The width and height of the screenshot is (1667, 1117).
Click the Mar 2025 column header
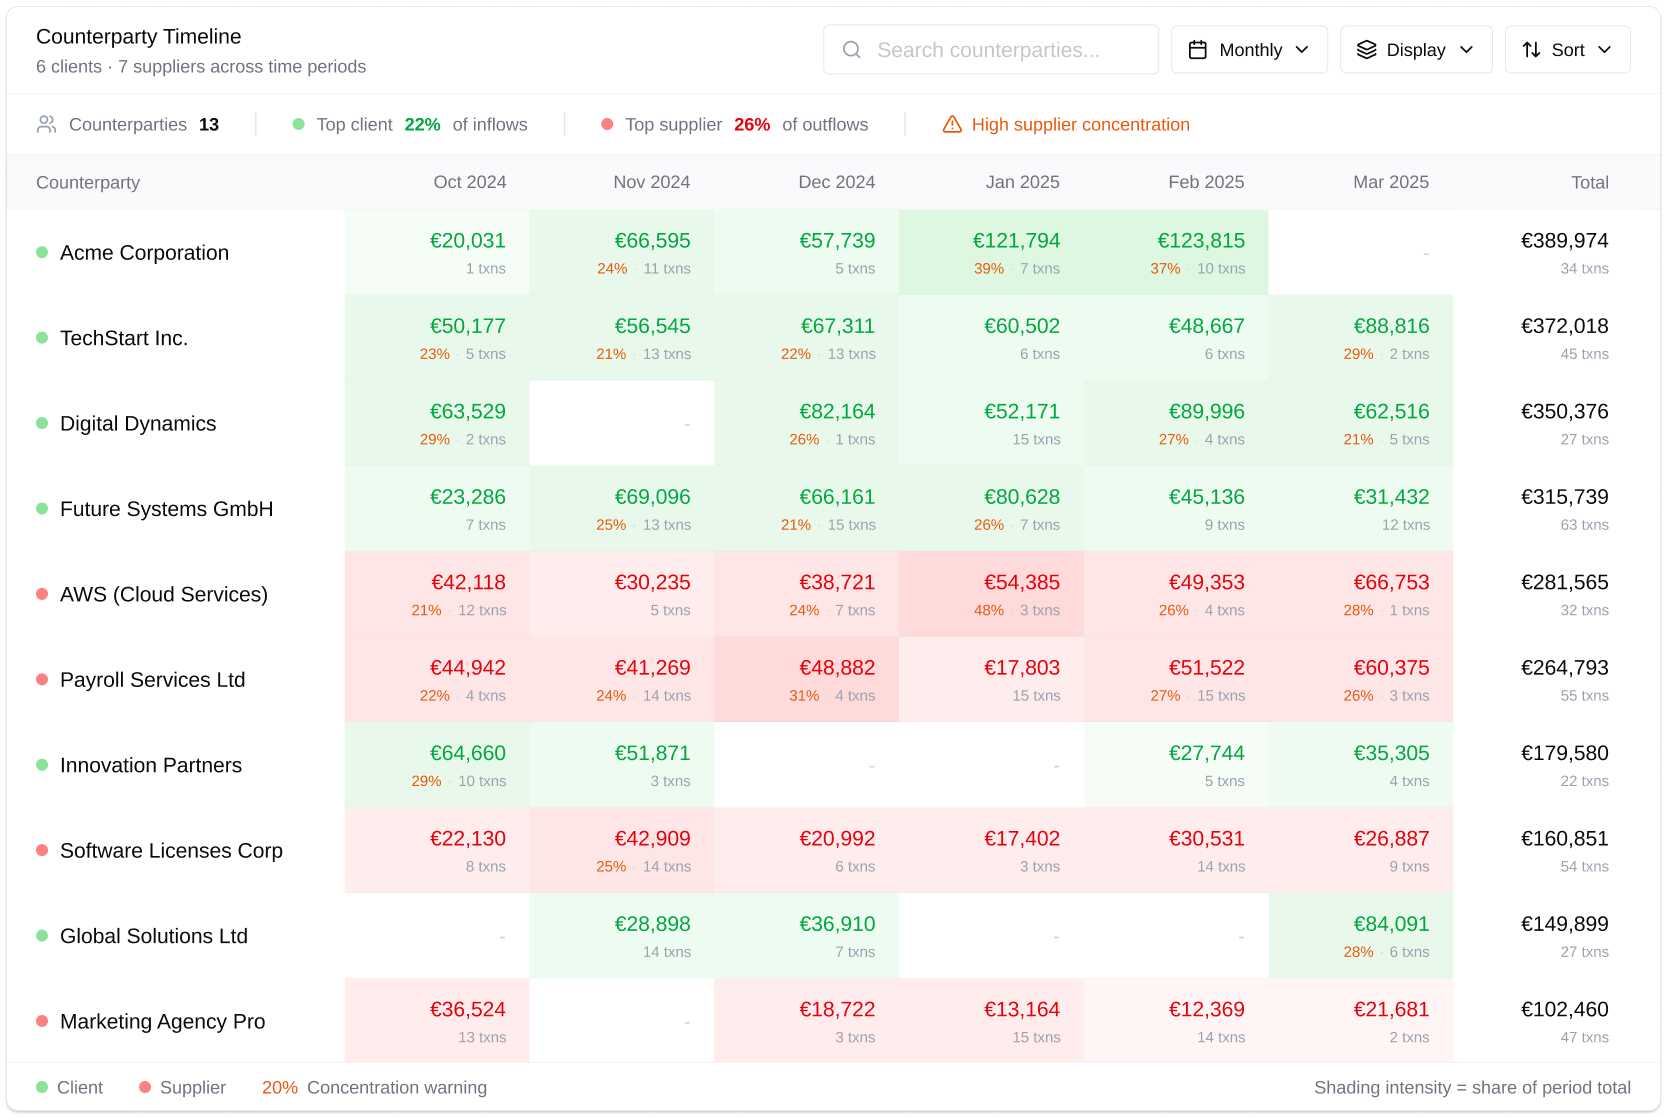tap(1390, 182)
